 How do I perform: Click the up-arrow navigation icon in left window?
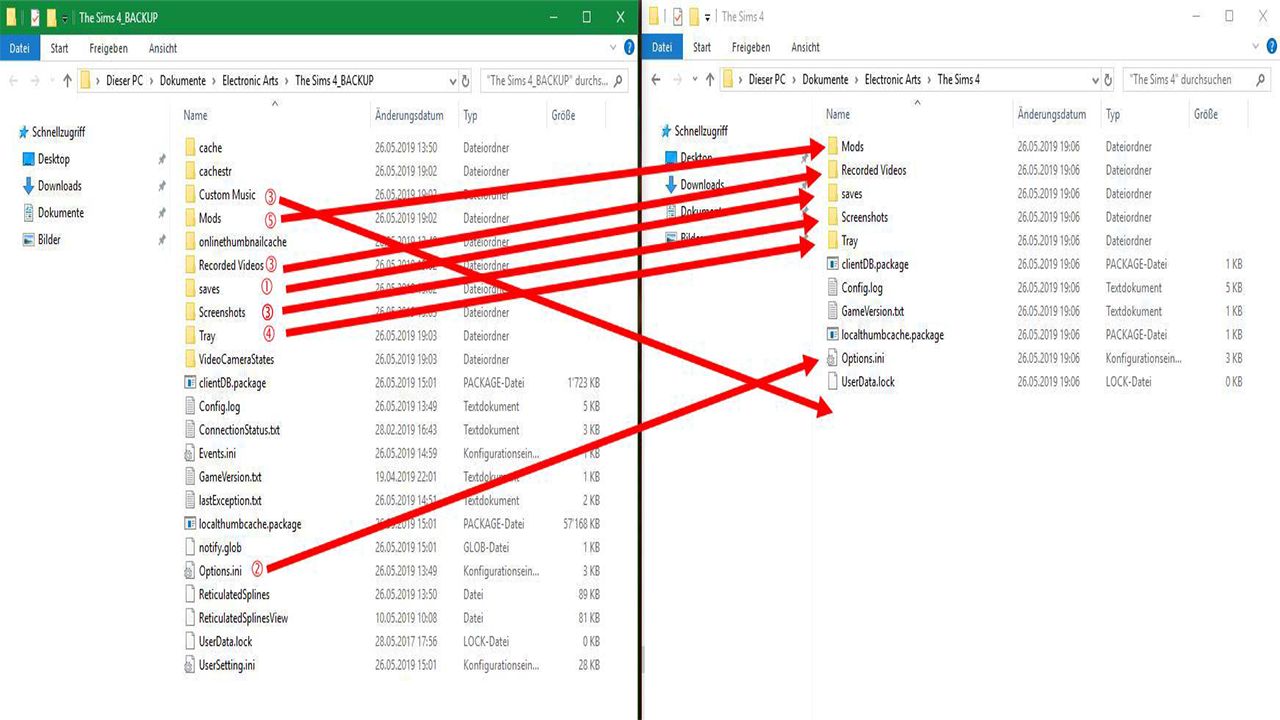(x=67, y=81)
